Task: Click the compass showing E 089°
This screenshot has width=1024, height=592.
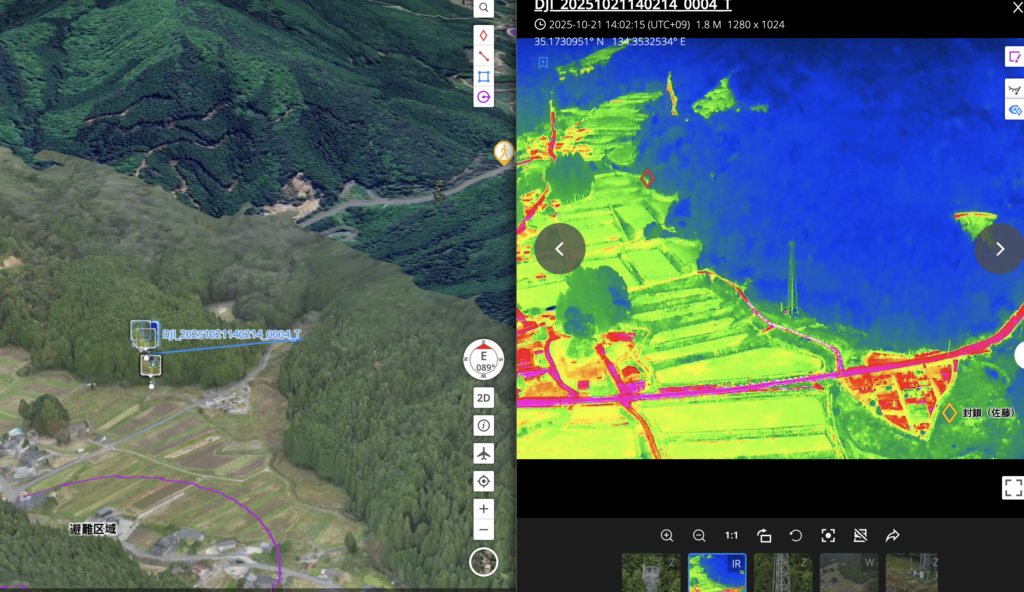Action: pos(484,360)
